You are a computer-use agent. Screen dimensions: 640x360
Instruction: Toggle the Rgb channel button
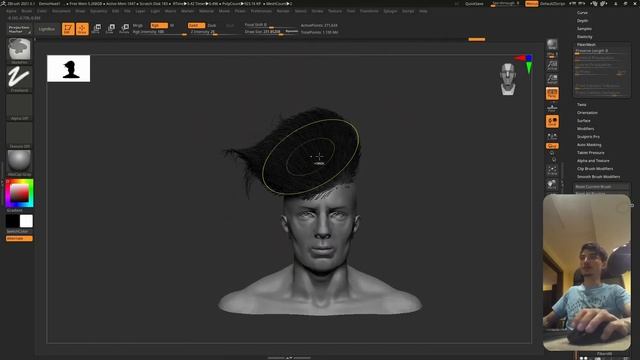tap(159, 25)
